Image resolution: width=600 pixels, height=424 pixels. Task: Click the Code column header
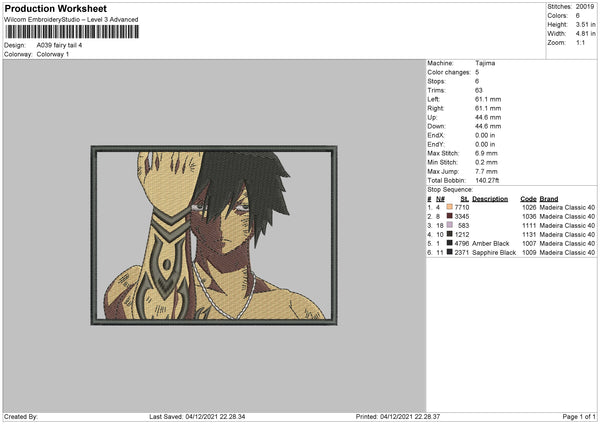[528, 199]
